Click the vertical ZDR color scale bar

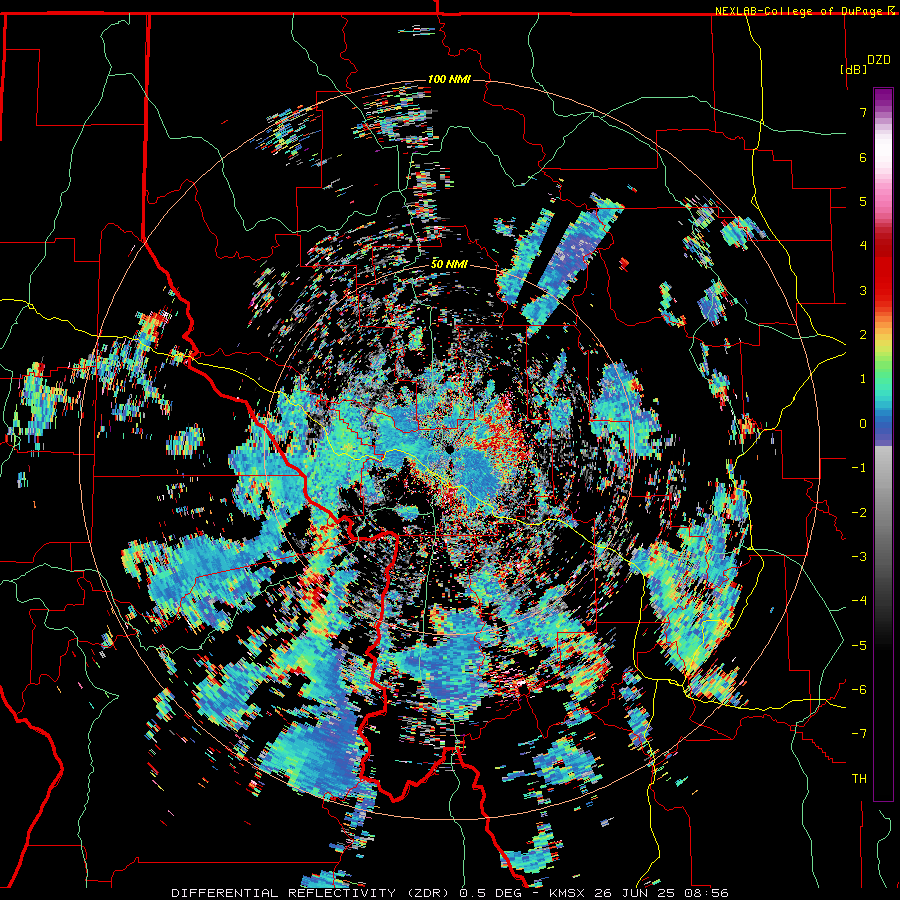point(883,444)
